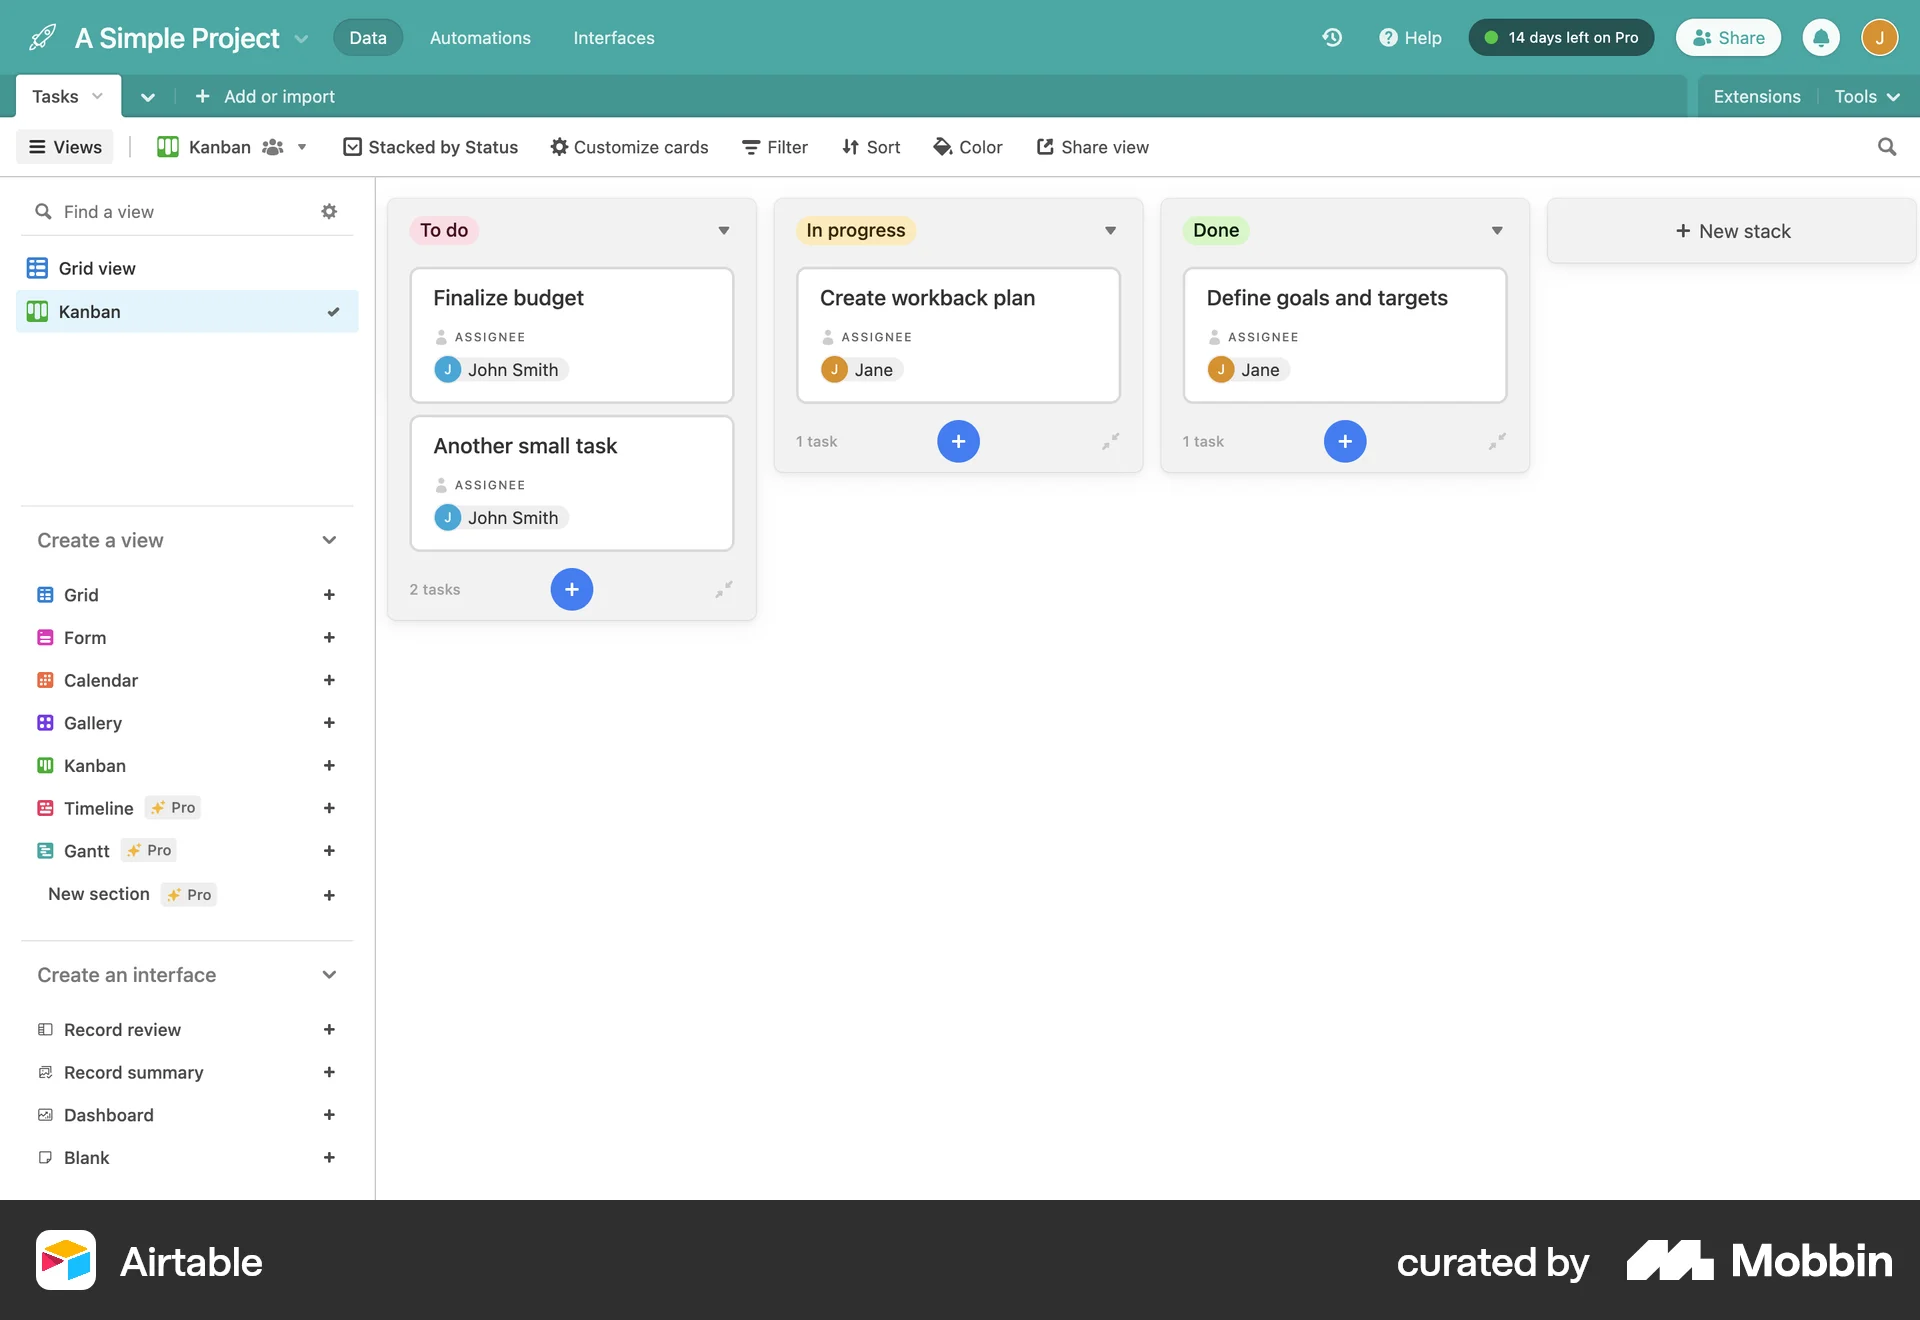Switch to the Automations tab

pos(479,37)
